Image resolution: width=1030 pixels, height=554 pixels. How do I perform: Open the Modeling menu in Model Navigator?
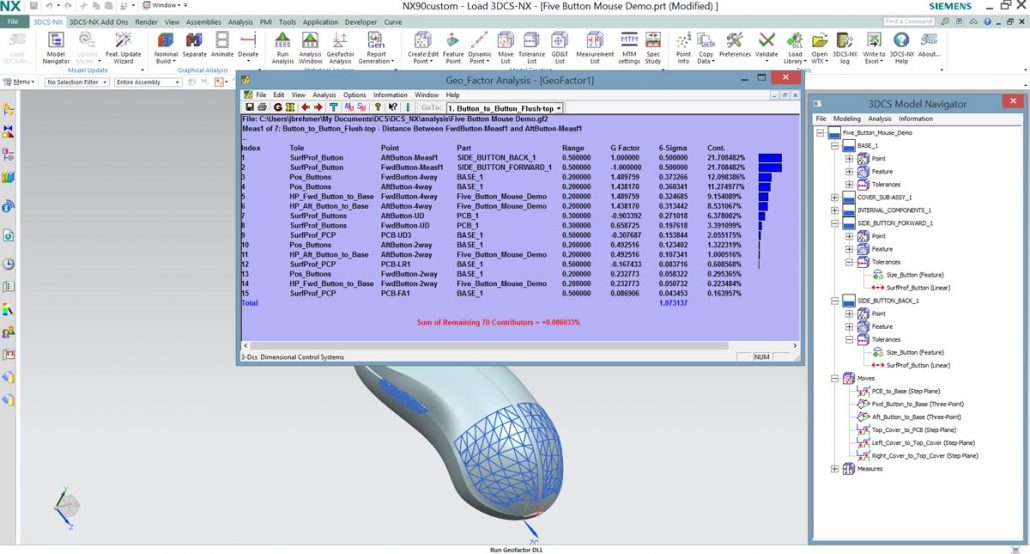pos(846,118)
